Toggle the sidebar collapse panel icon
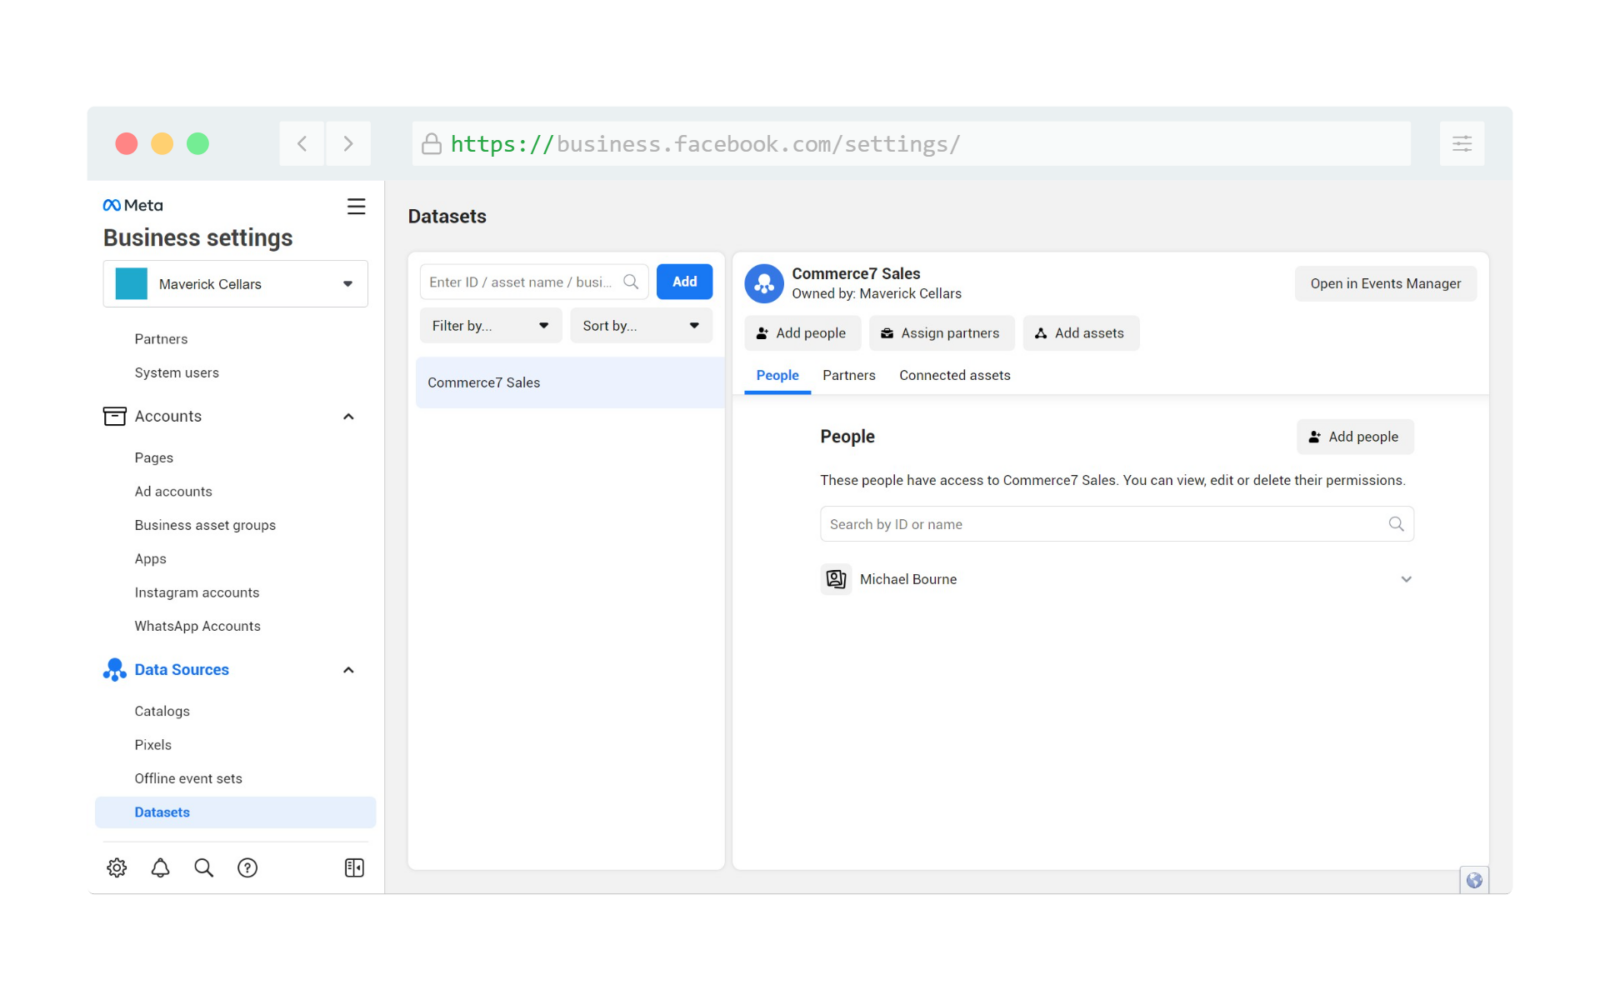This screenshot has height=1000, width=1600. 354,868
